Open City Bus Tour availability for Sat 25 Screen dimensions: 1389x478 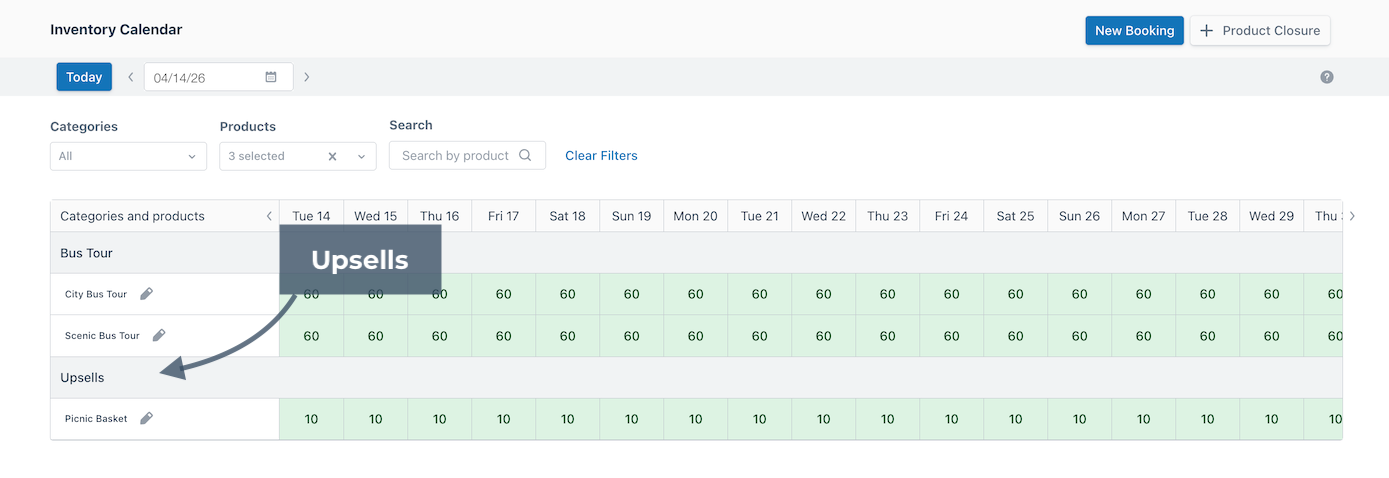tap(1015, 294)
